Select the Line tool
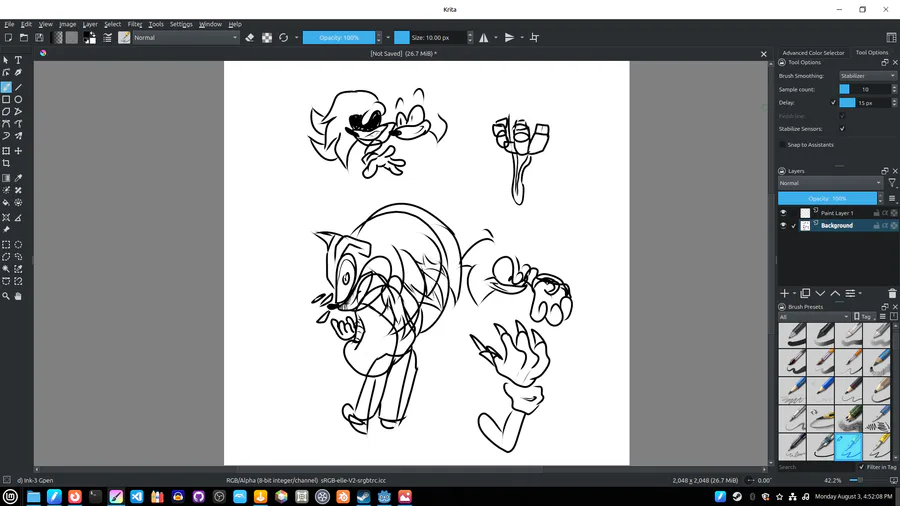 pos(18,87)
